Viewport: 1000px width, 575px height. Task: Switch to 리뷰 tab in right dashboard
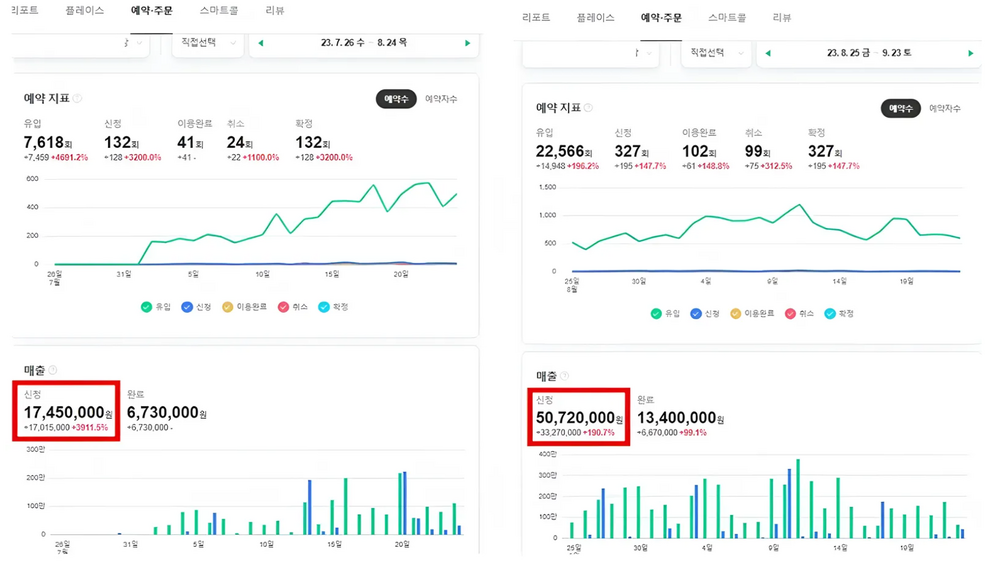782,18
